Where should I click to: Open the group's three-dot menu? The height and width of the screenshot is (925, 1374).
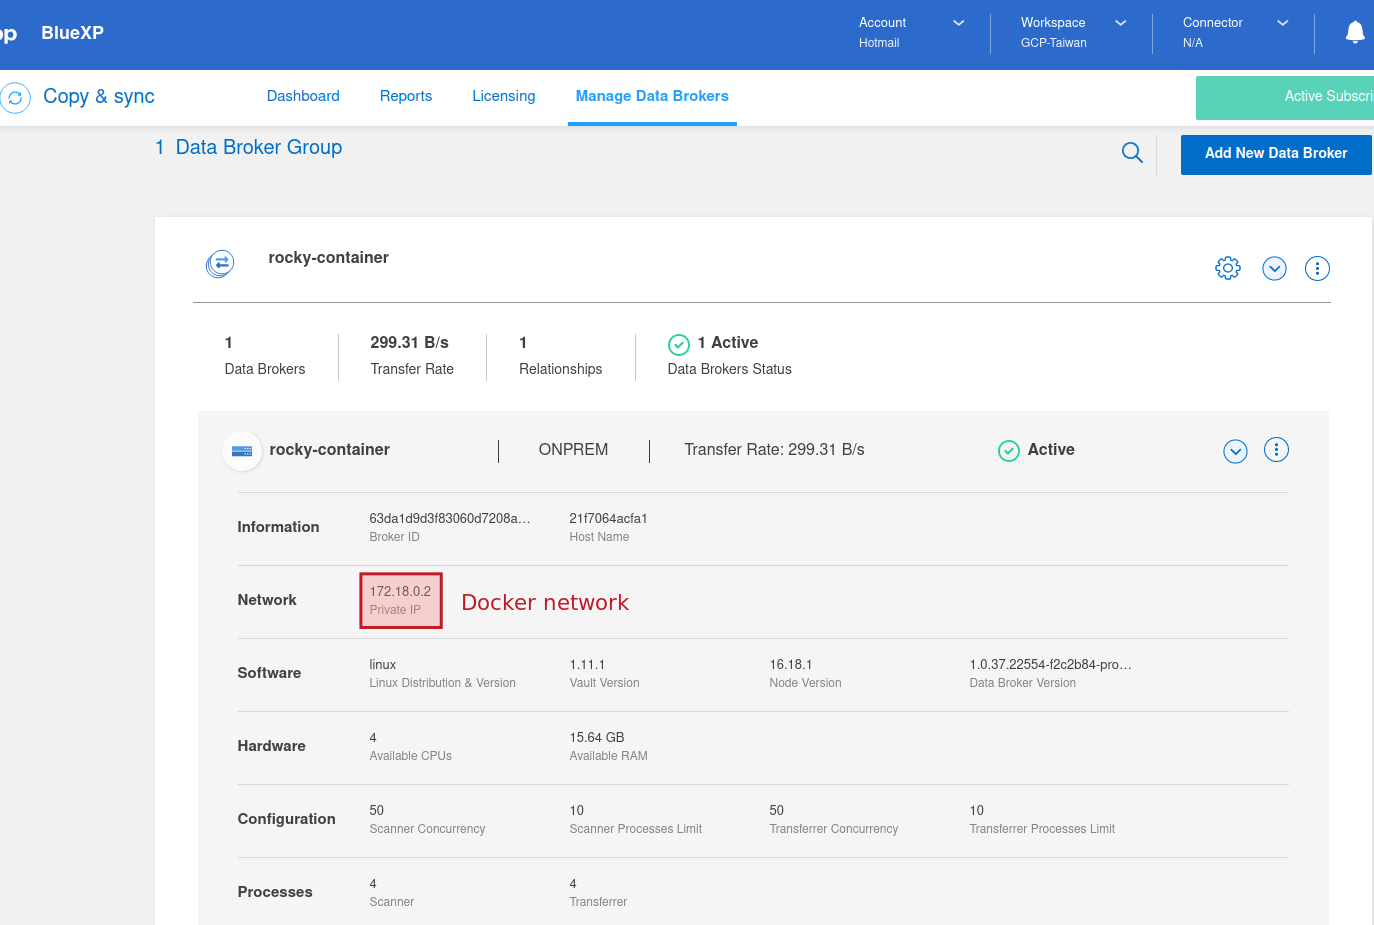click(x=1317, y=268)
